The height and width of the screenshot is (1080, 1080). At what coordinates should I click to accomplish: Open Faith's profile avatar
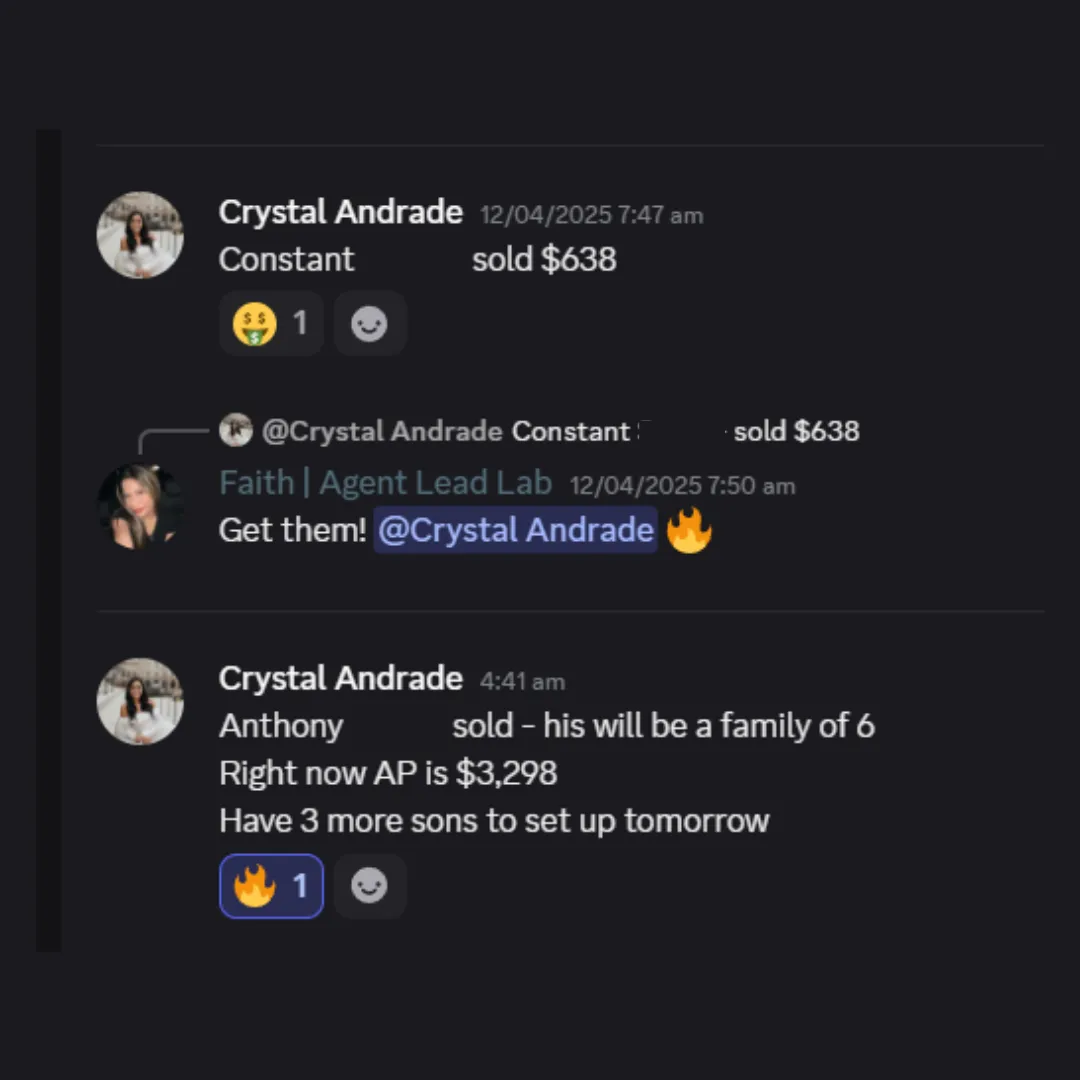coord(140,507)
